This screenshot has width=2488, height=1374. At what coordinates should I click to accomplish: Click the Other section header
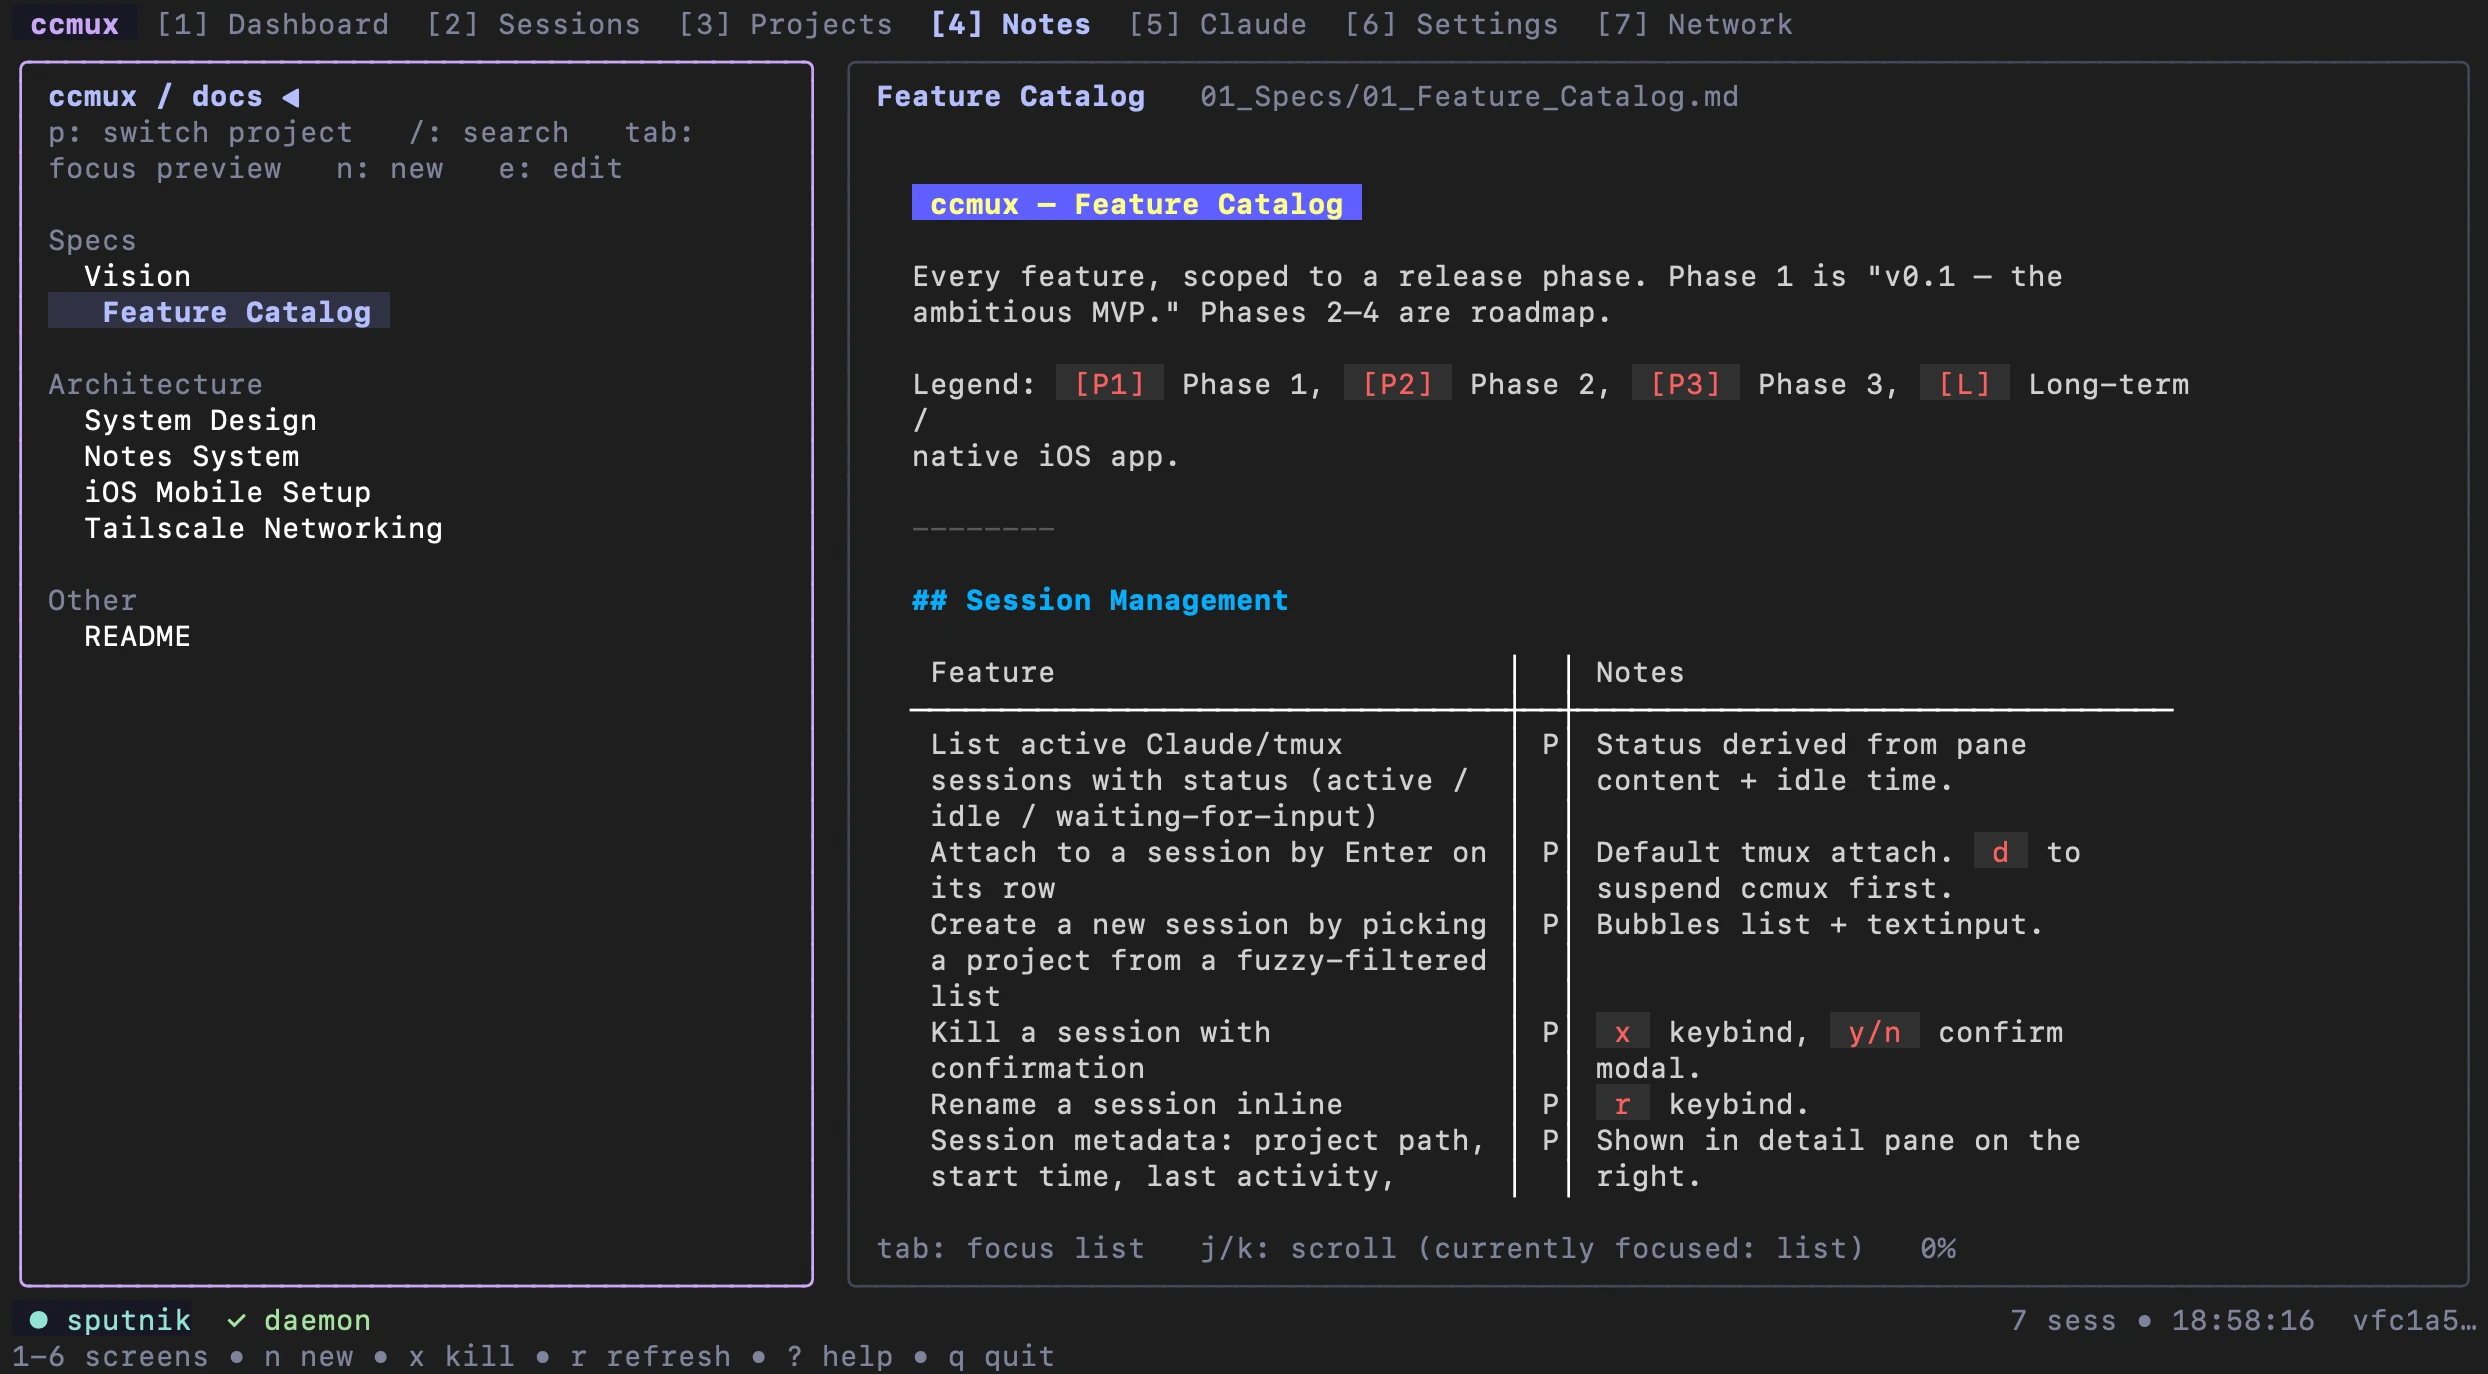click(93, 600)
